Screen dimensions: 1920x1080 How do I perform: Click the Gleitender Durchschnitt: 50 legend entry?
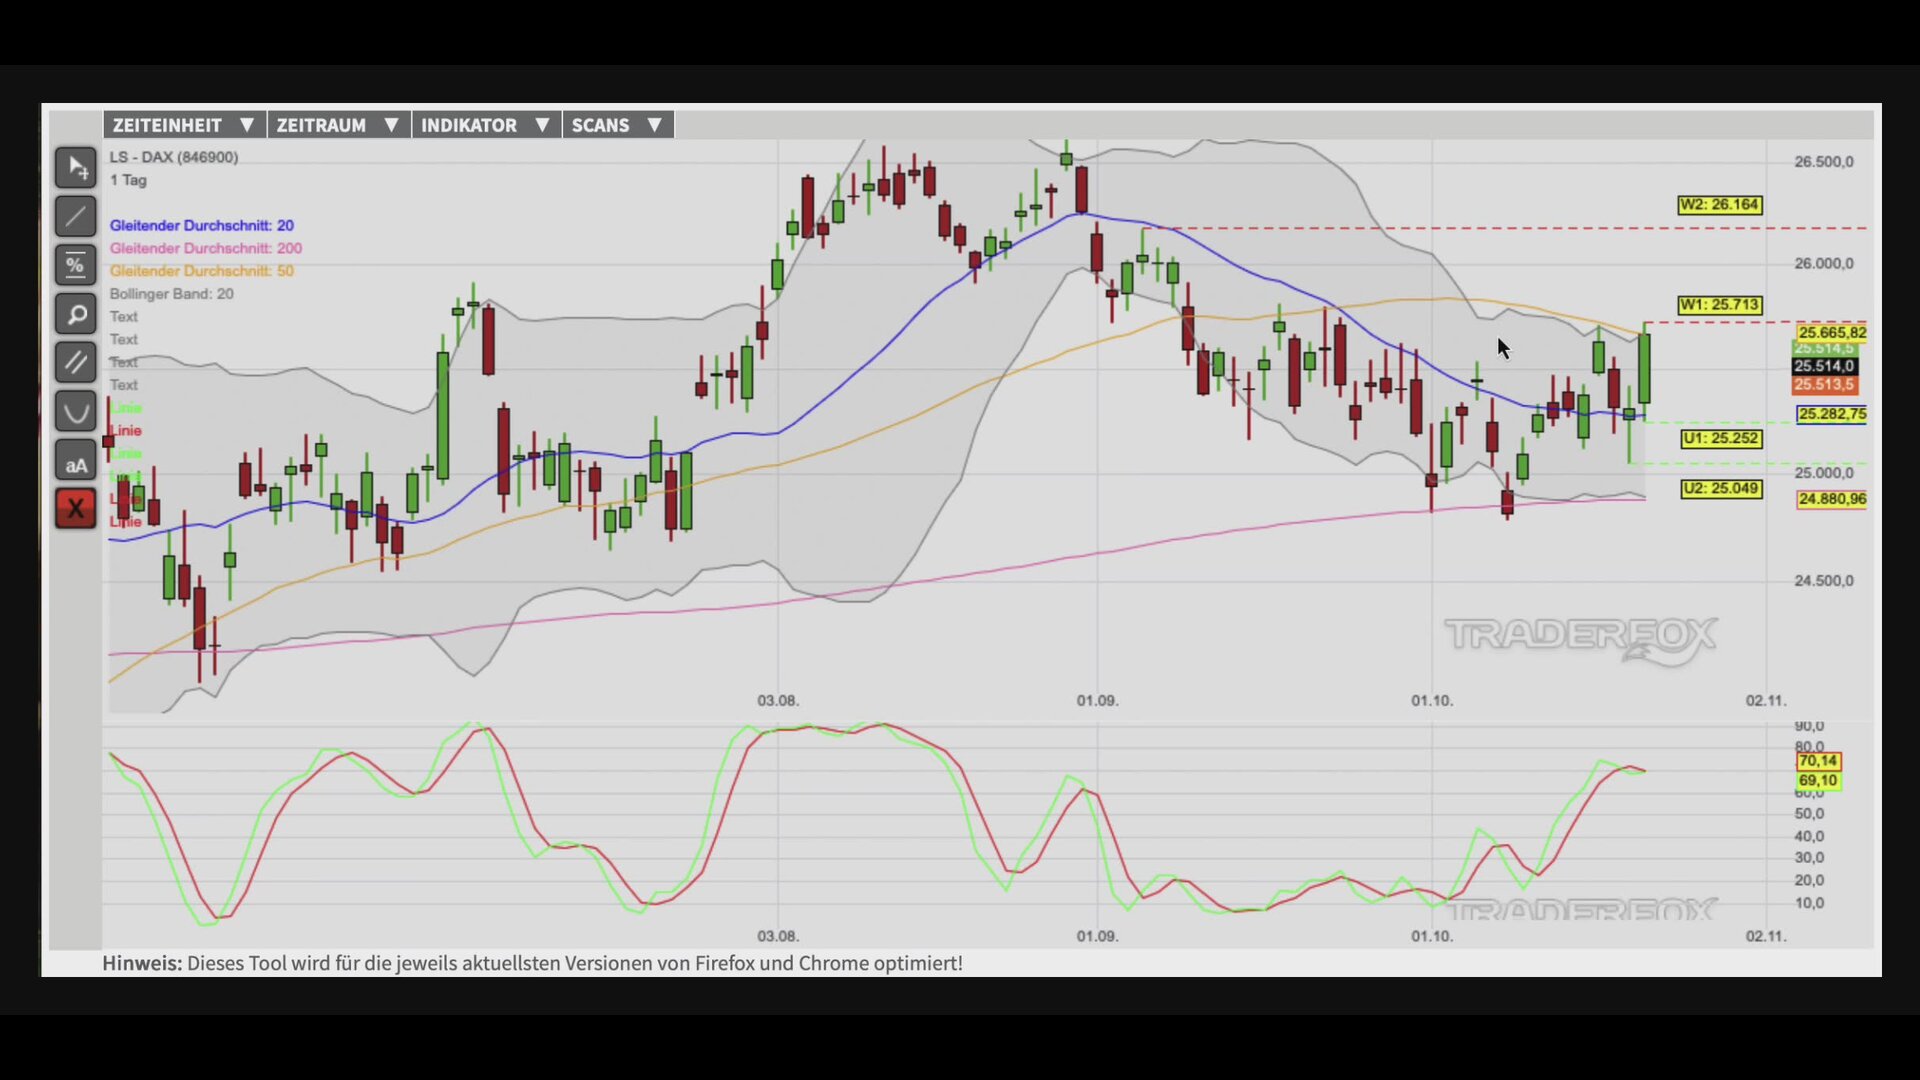(201, 271)
